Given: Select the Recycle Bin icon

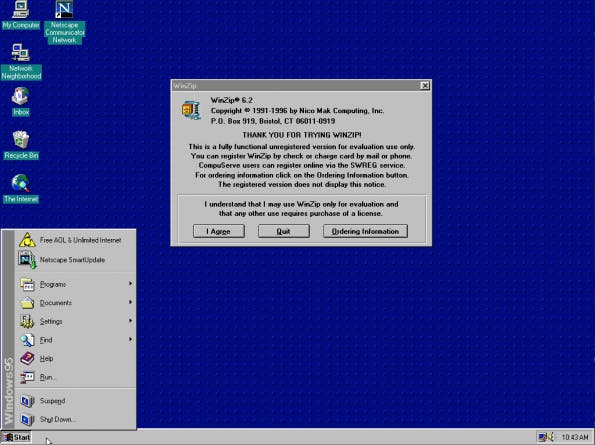Looking at the screenshot, I should click(21, 145).
